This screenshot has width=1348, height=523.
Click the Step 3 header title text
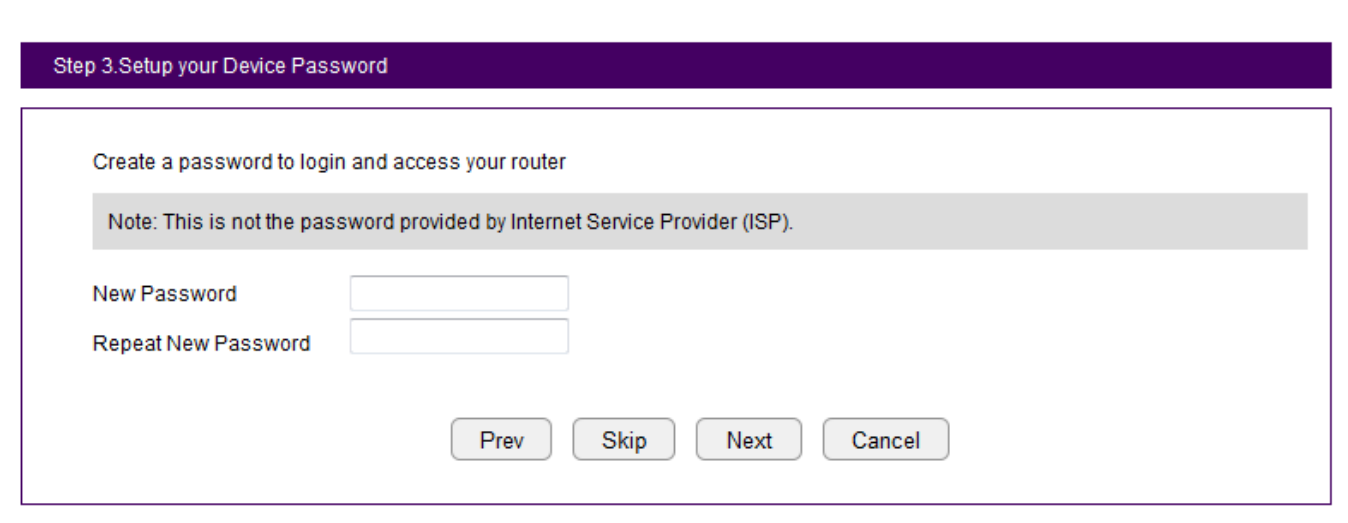[220, 67]
